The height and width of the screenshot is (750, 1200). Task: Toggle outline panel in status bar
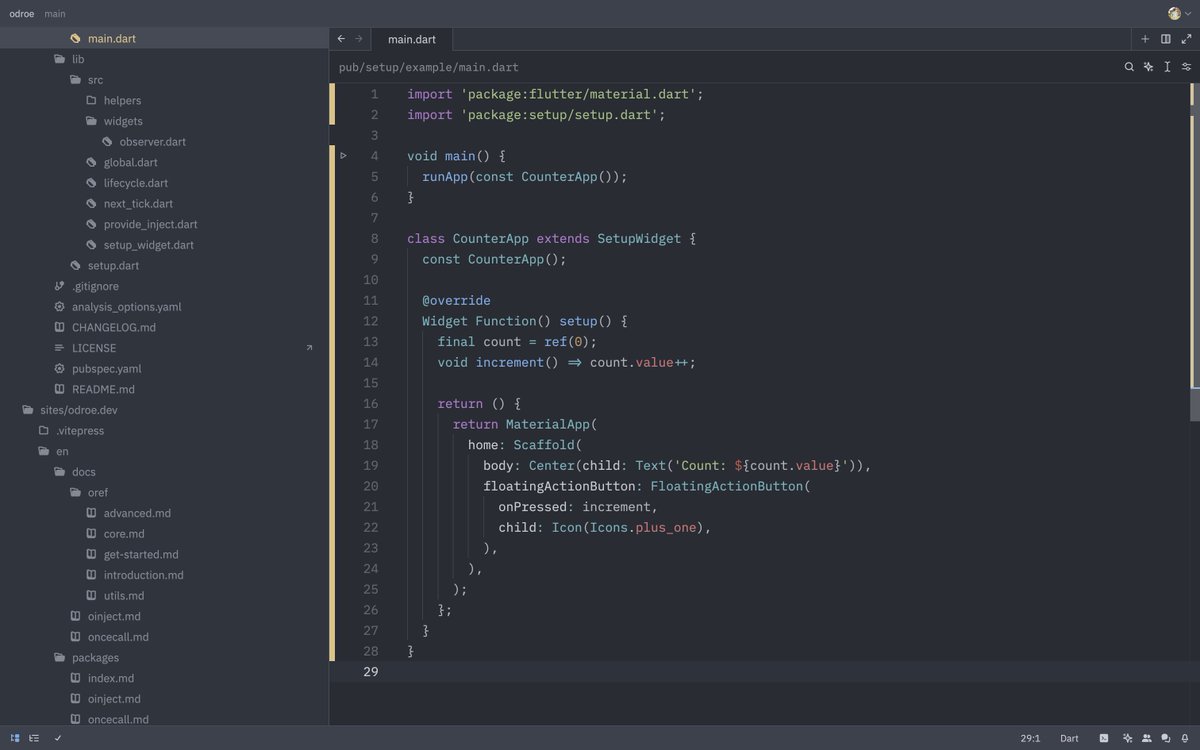(34, 738)
